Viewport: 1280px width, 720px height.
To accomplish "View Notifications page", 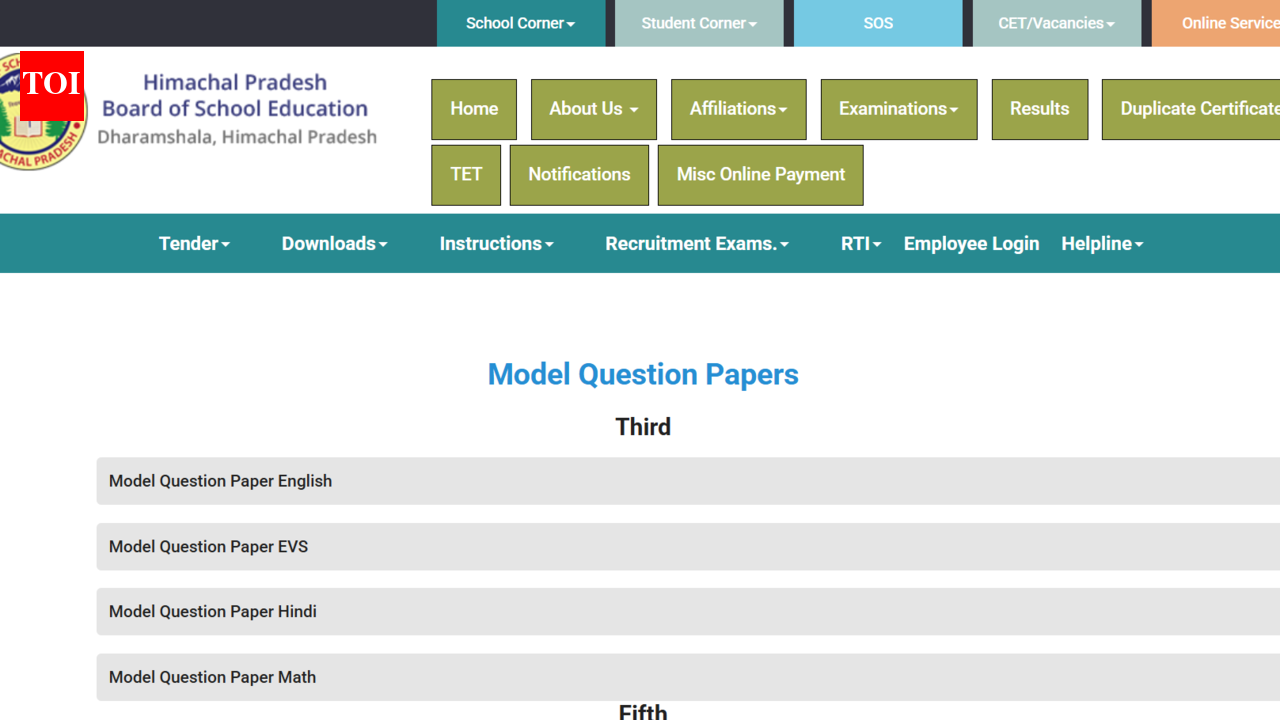I will tap(579, 175).
